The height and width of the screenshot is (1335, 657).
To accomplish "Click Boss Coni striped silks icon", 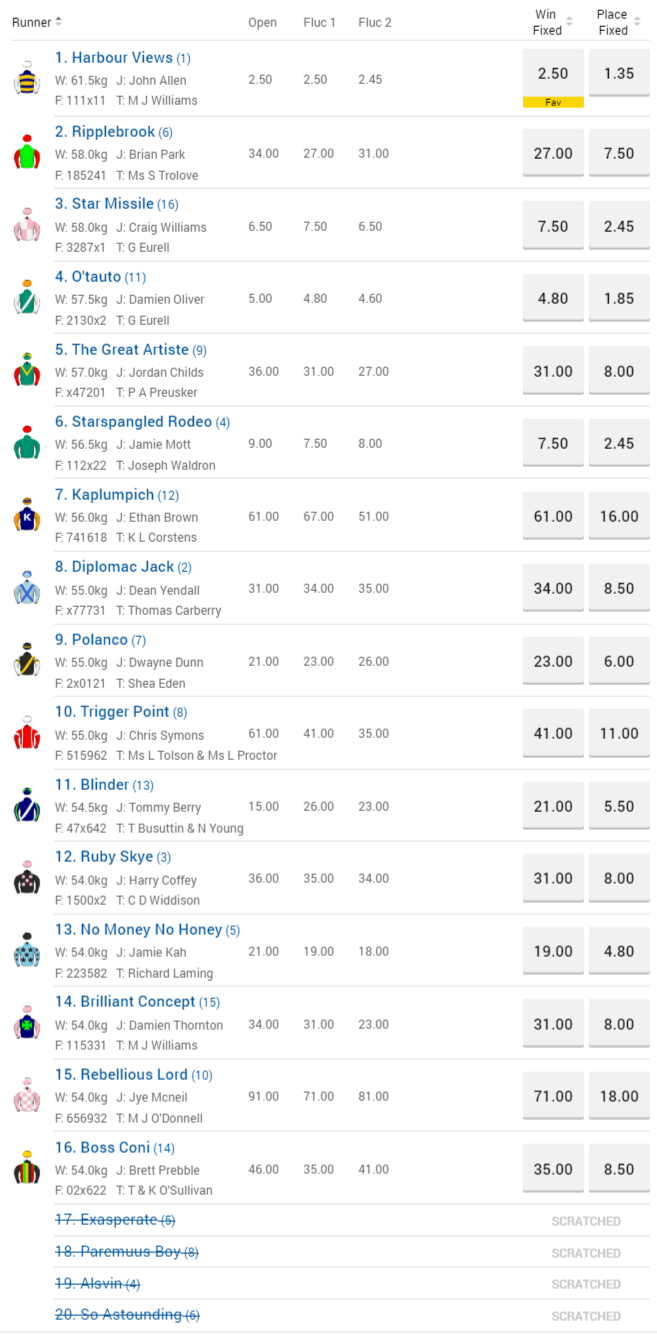I will [x=26, y=1168].
